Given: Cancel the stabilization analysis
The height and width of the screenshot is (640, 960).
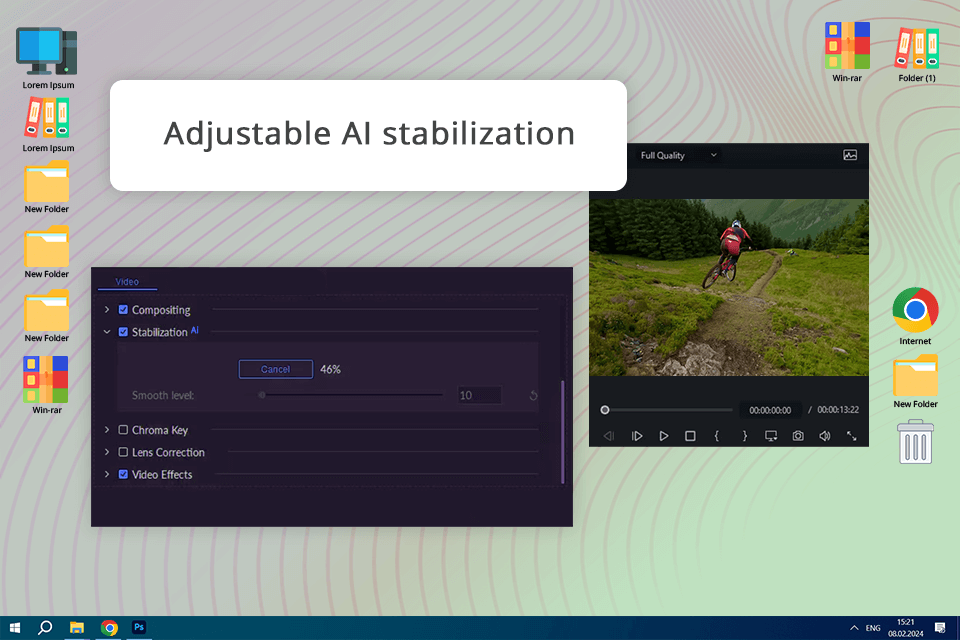Looking at the screenshot, I should pyautogui.click(x=276, y=369).
